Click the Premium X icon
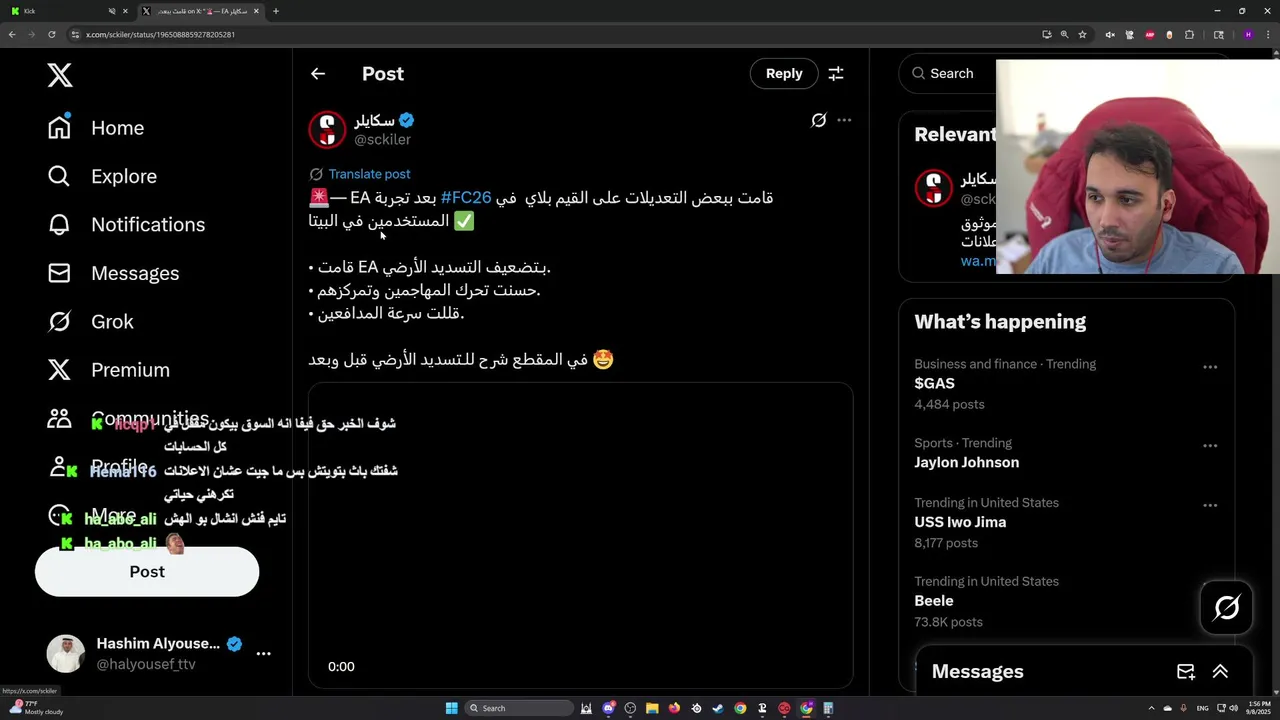The image size is (1280, 720). coord(59,370)
